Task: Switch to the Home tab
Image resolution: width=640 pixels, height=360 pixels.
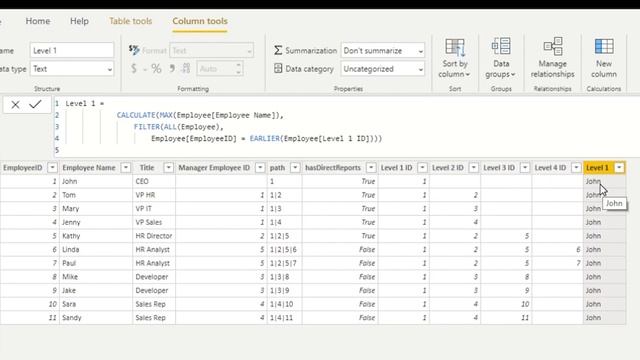Action: pyautogui.click(x=38, y=21)
